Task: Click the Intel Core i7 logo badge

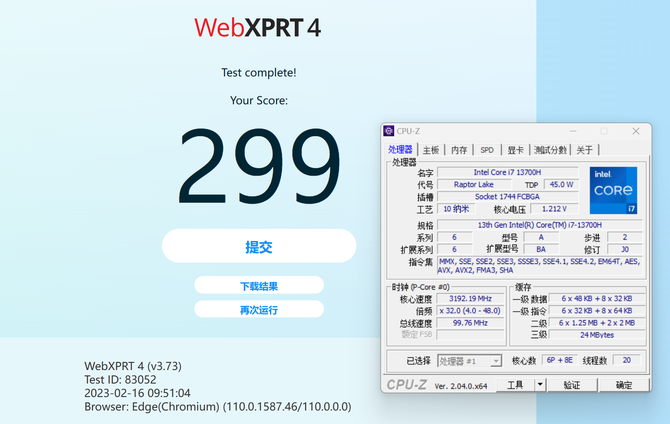Action: [x=613, y=190]
